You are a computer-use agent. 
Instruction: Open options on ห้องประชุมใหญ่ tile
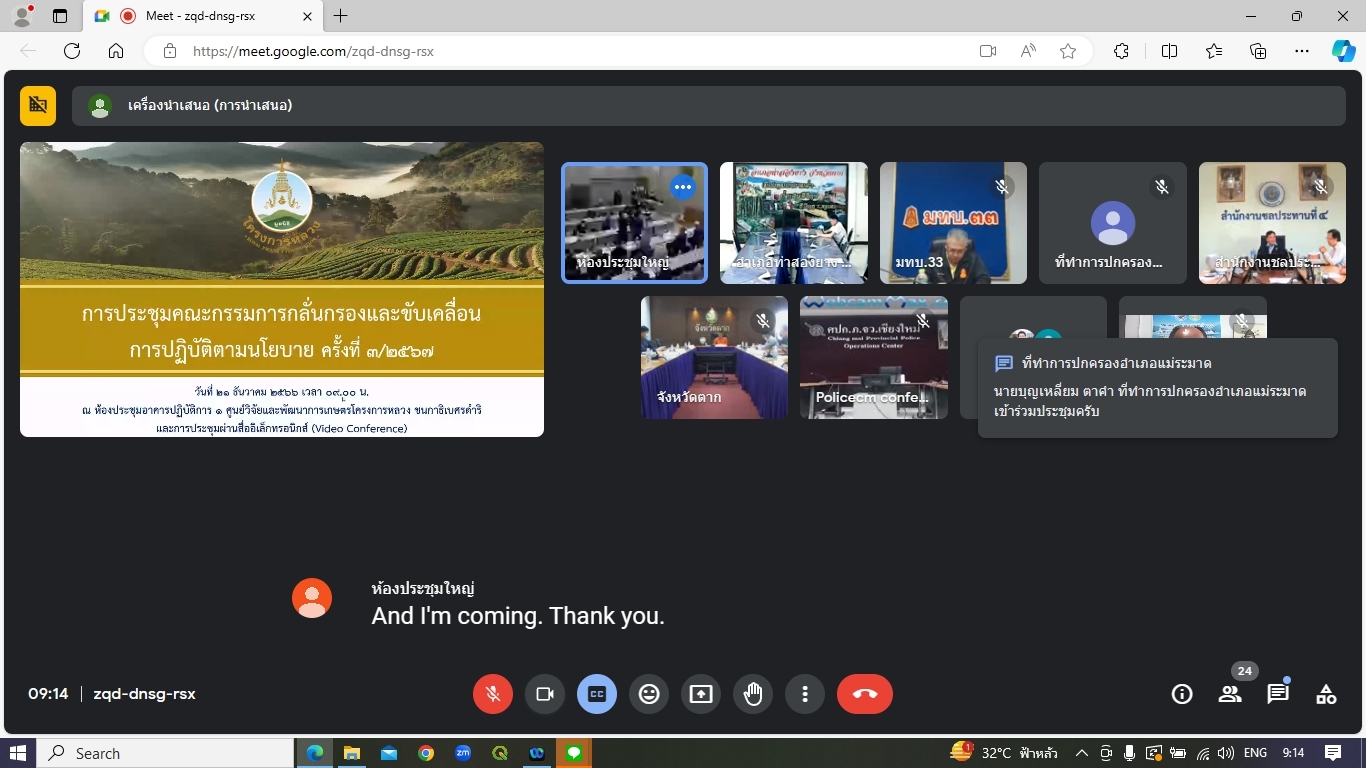(x=682, y=187)
